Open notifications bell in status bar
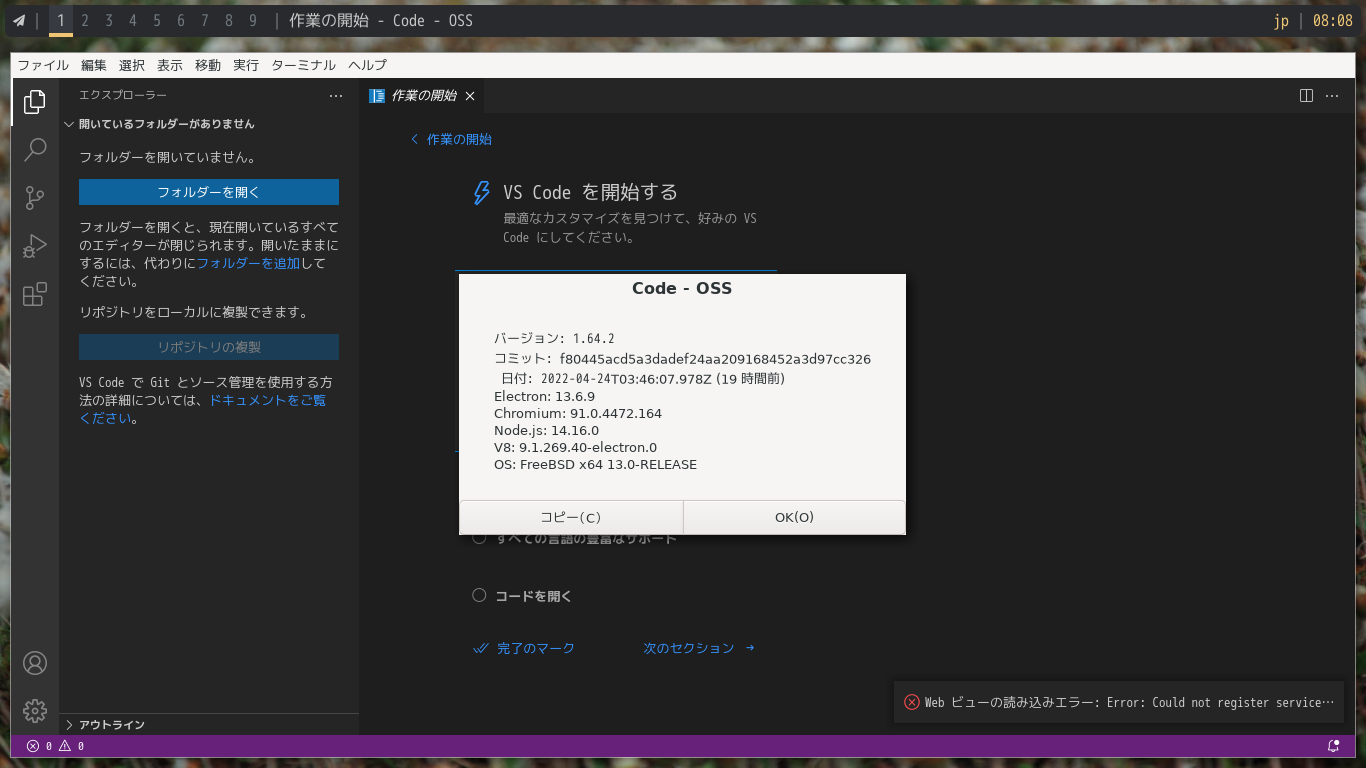The height and width of the screenshot is (768, 1366). click(x=1333, y=746)
